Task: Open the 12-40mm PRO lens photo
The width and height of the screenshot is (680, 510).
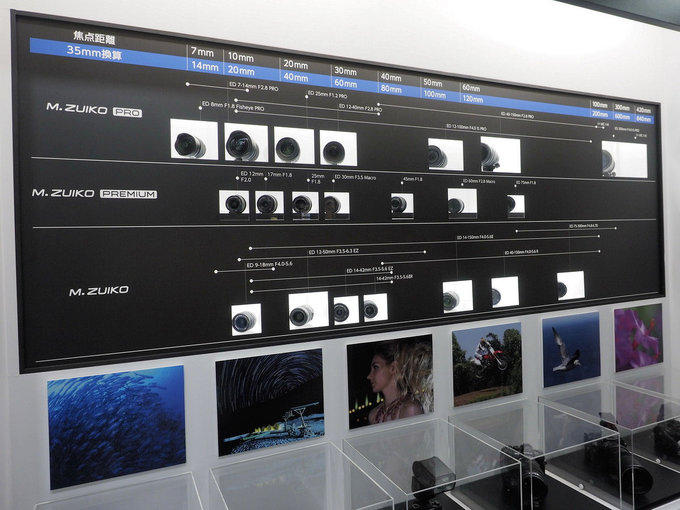Action: pos(338,148)
